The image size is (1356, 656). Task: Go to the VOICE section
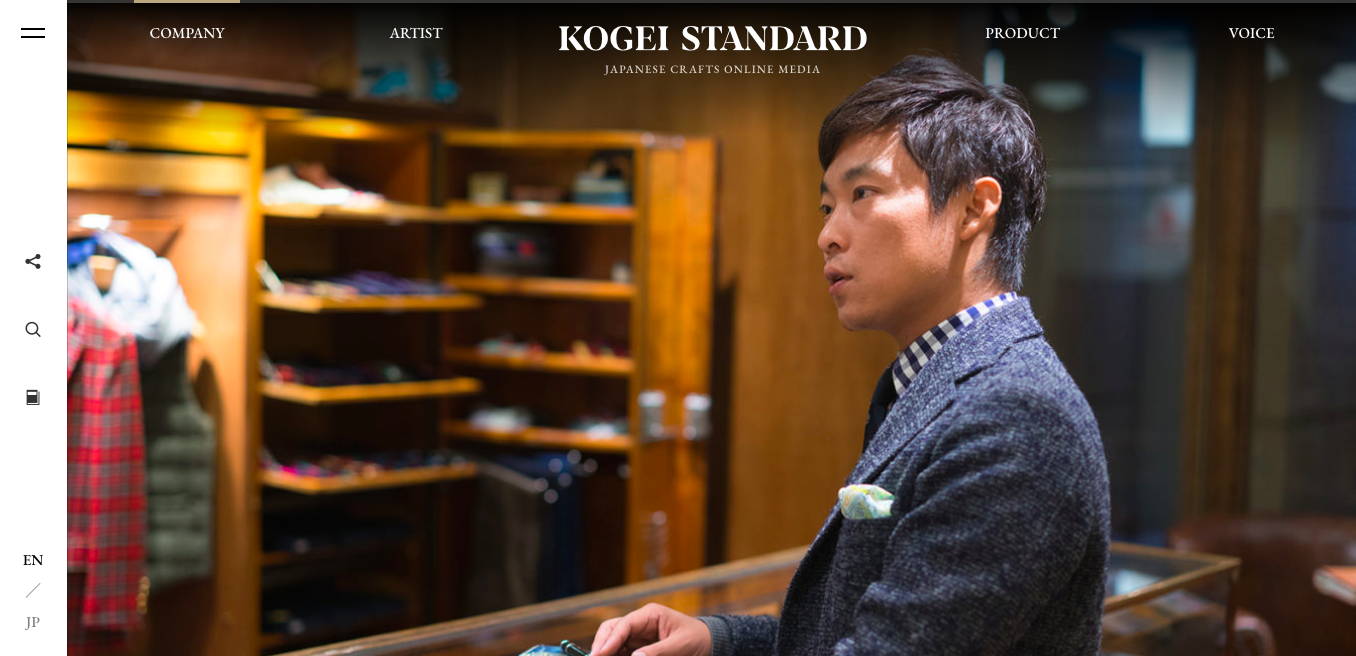[1251, 33]
